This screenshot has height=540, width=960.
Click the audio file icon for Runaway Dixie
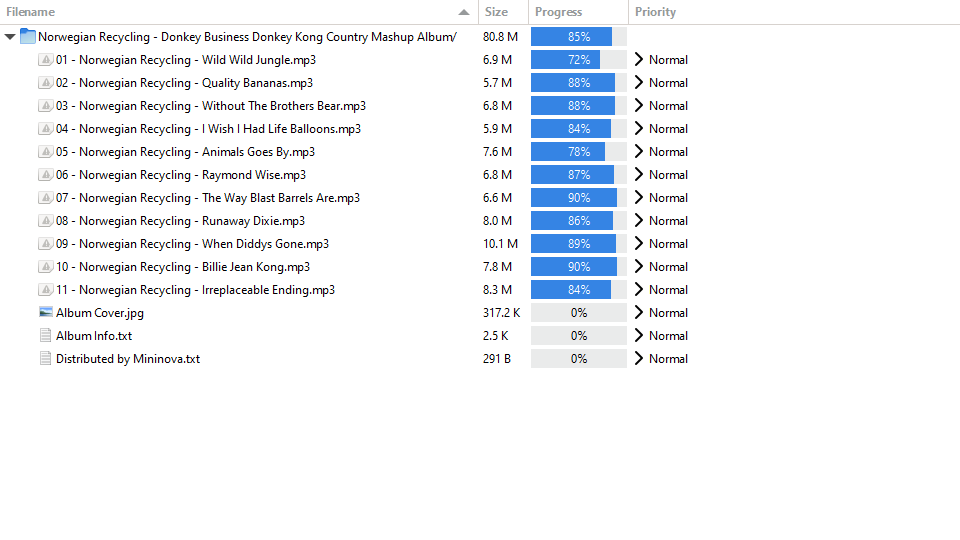click(45, 220)
